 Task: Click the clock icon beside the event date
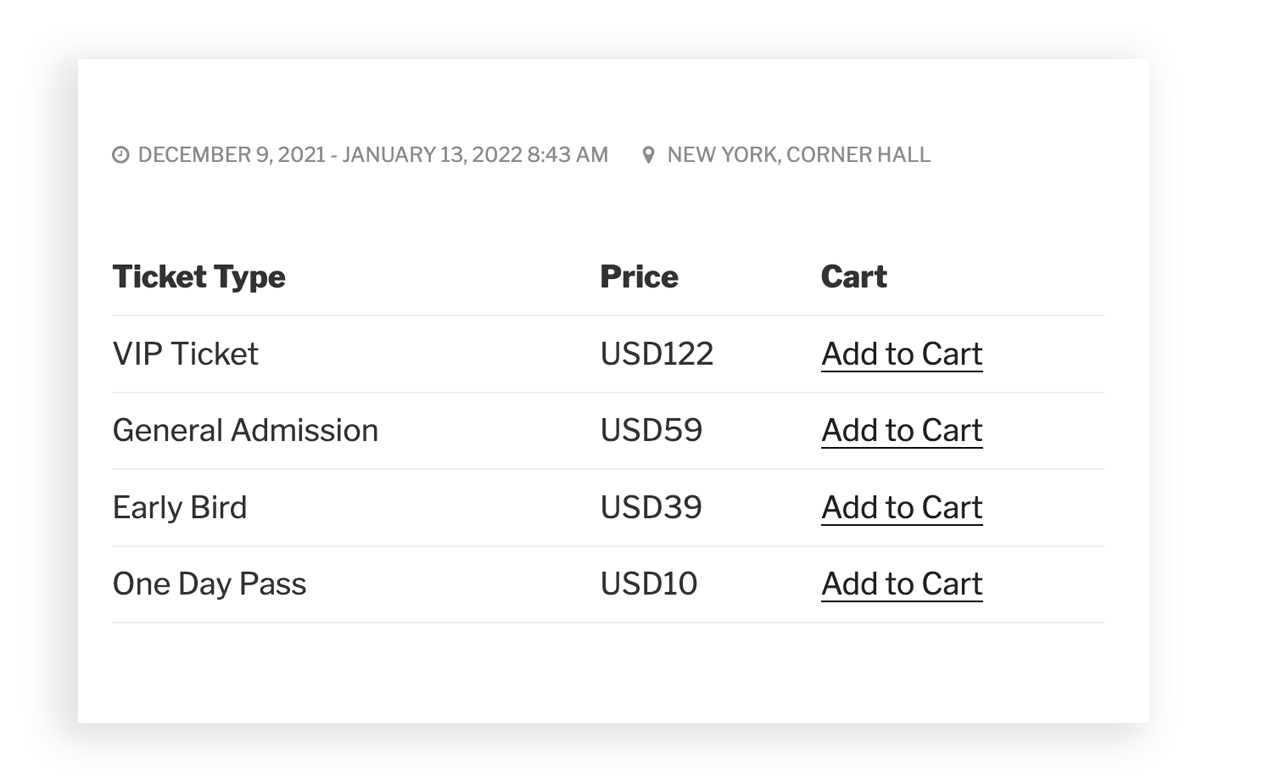click(x=121, y=156)
